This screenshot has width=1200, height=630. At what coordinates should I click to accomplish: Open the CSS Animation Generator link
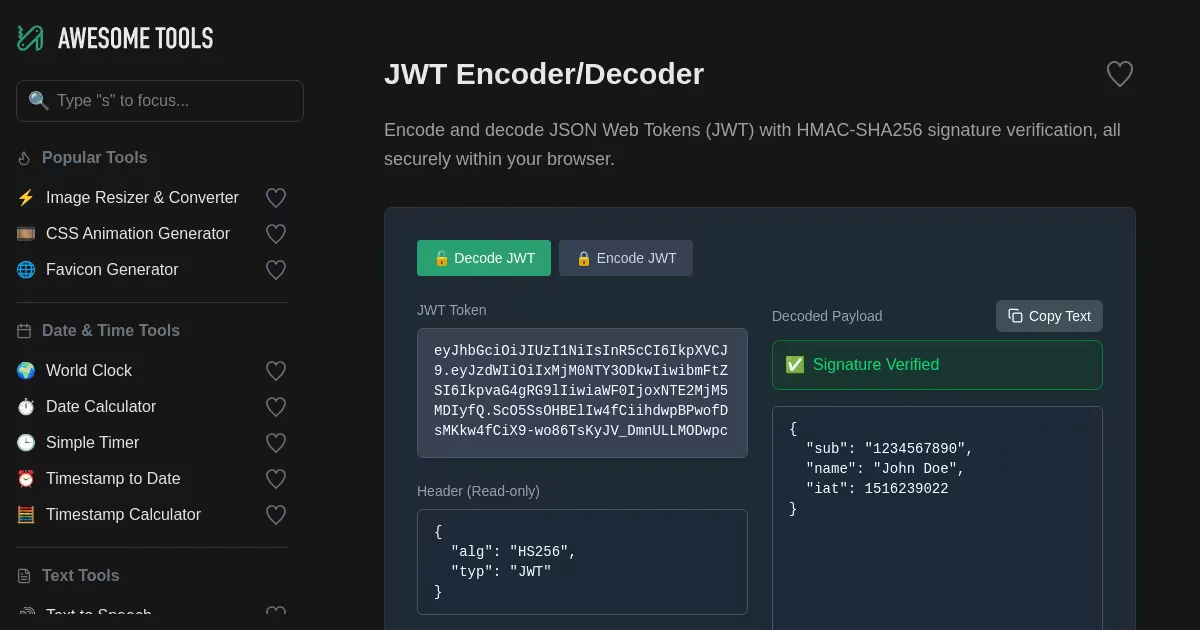click(x=138, y=234)
